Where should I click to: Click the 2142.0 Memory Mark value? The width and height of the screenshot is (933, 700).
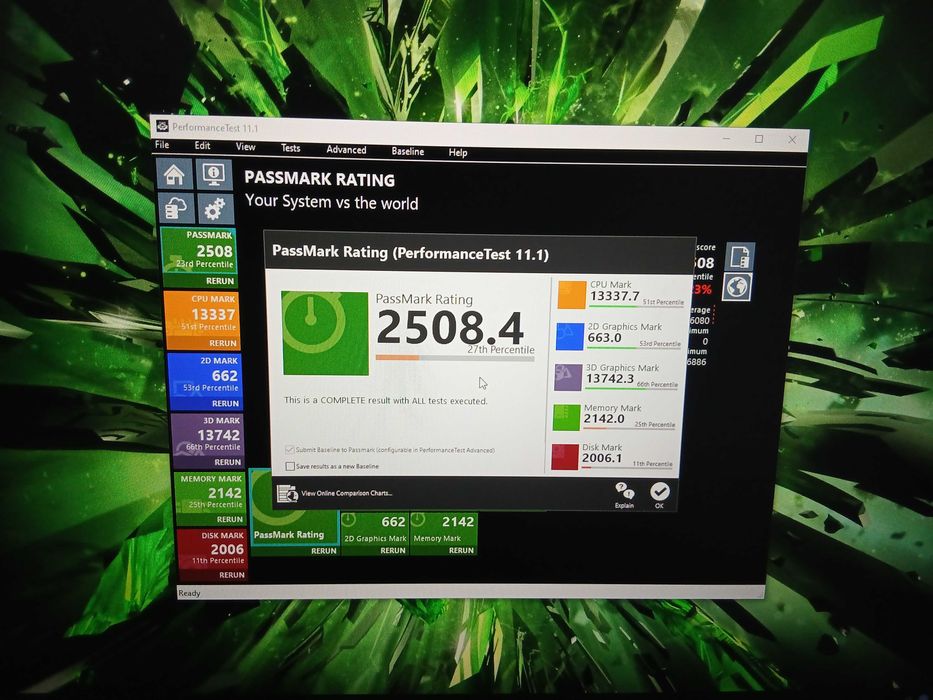pos(604,418)
